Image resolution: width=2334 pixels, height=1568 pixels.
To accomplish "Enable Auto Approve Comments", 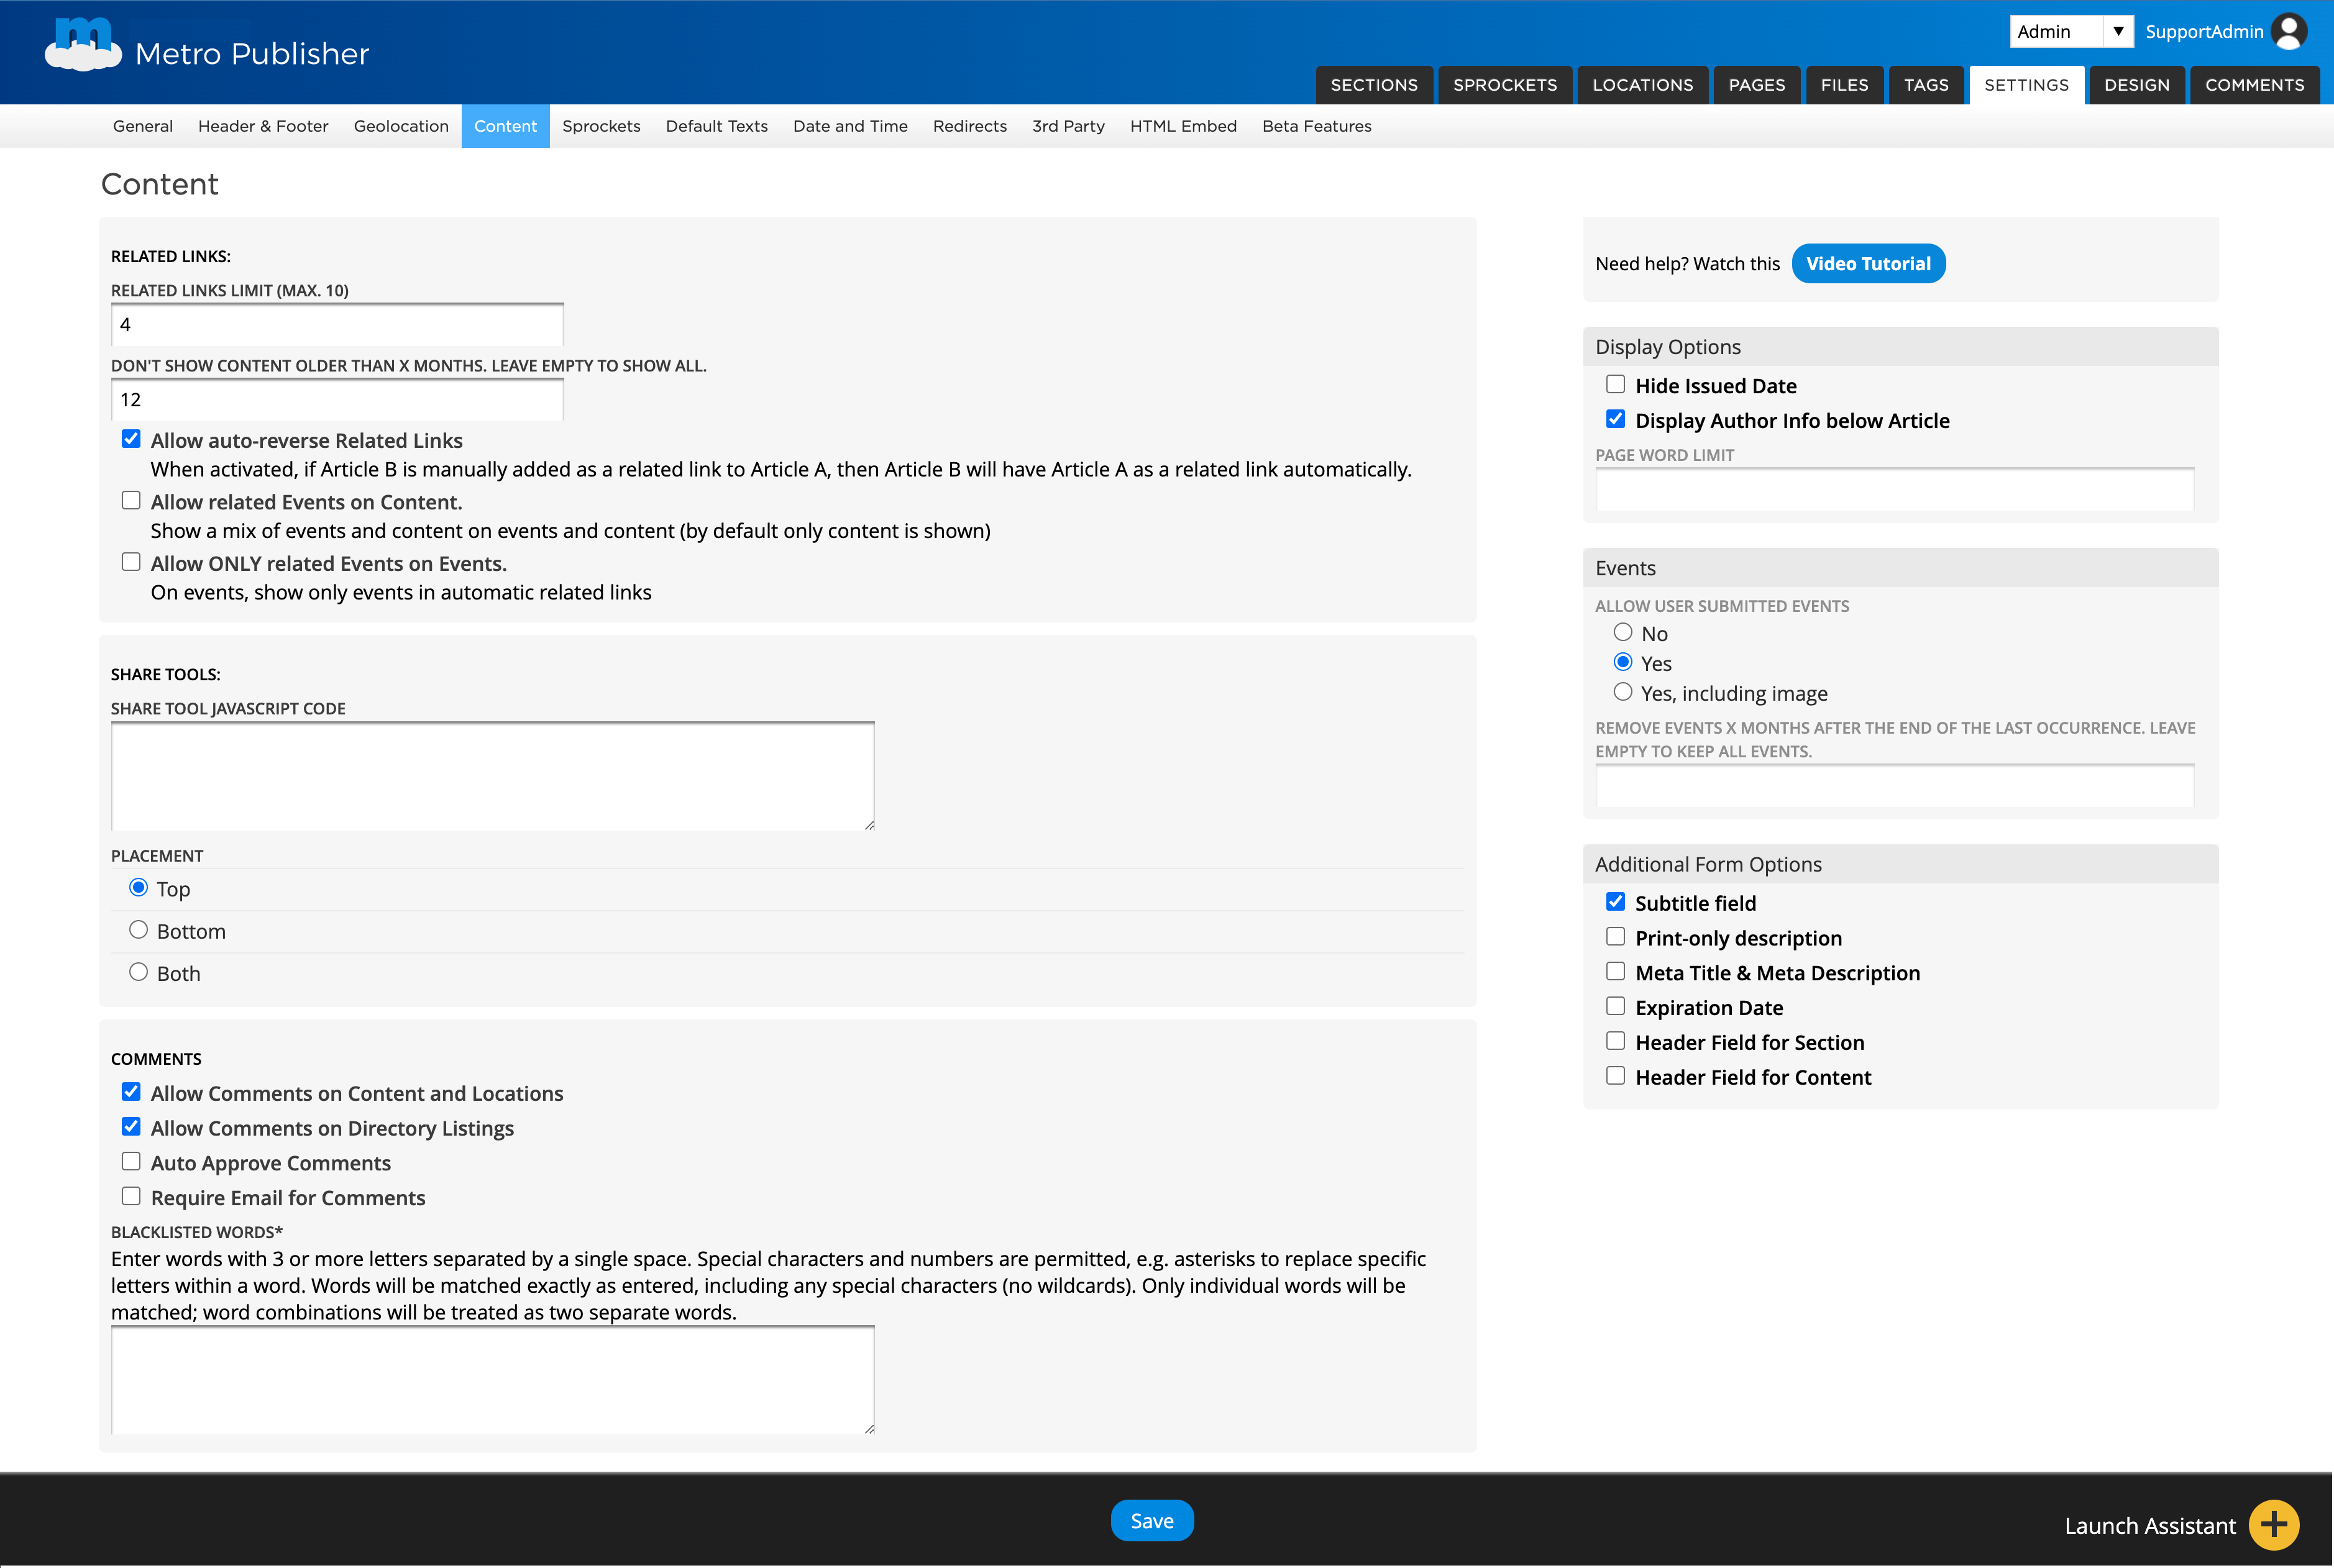I will 131,1162.
